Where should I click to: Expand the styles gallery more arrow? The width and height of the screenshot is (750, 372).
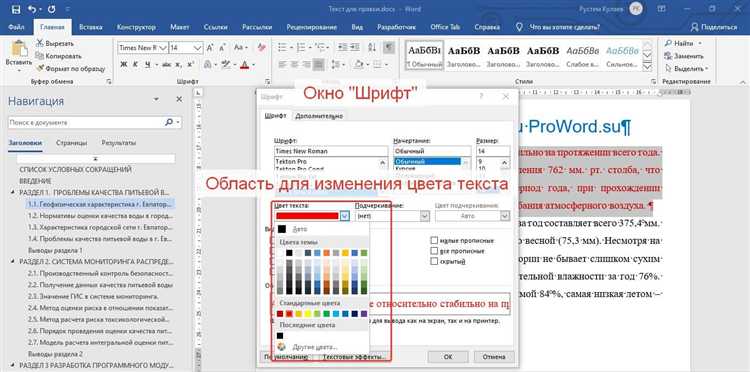coord(647,67)
